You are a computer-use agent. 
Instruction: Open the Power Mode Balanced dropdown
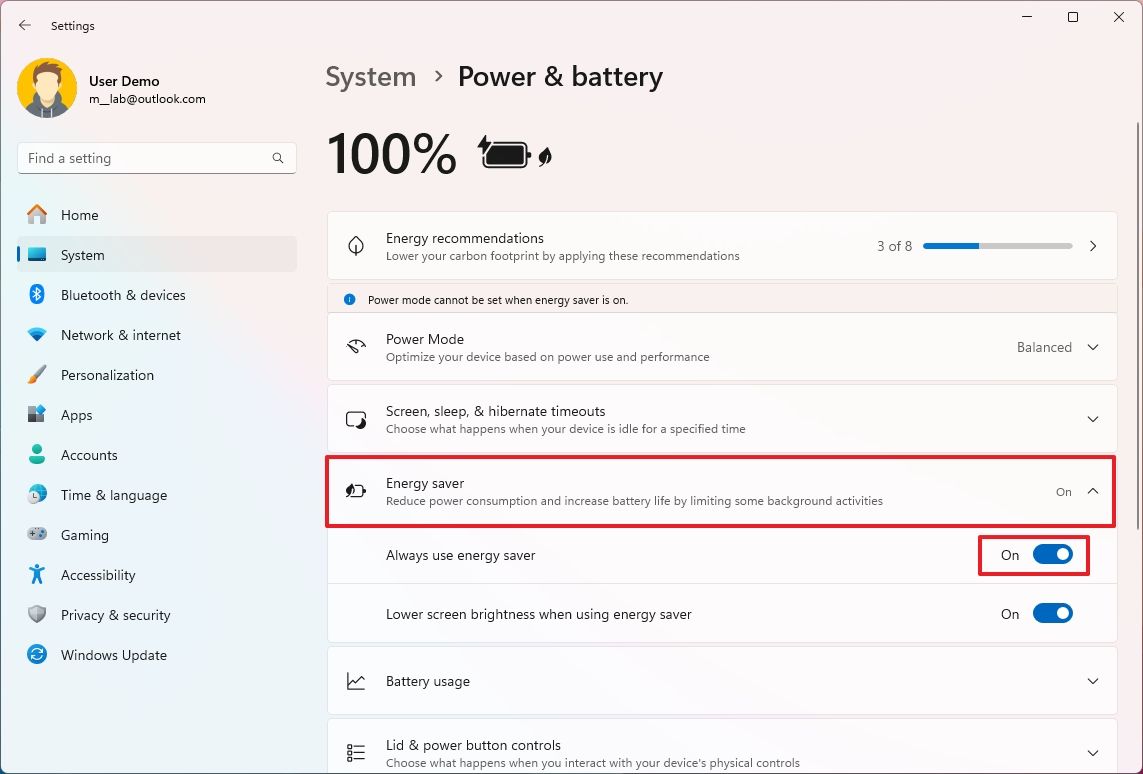[x=1058, y=347]
